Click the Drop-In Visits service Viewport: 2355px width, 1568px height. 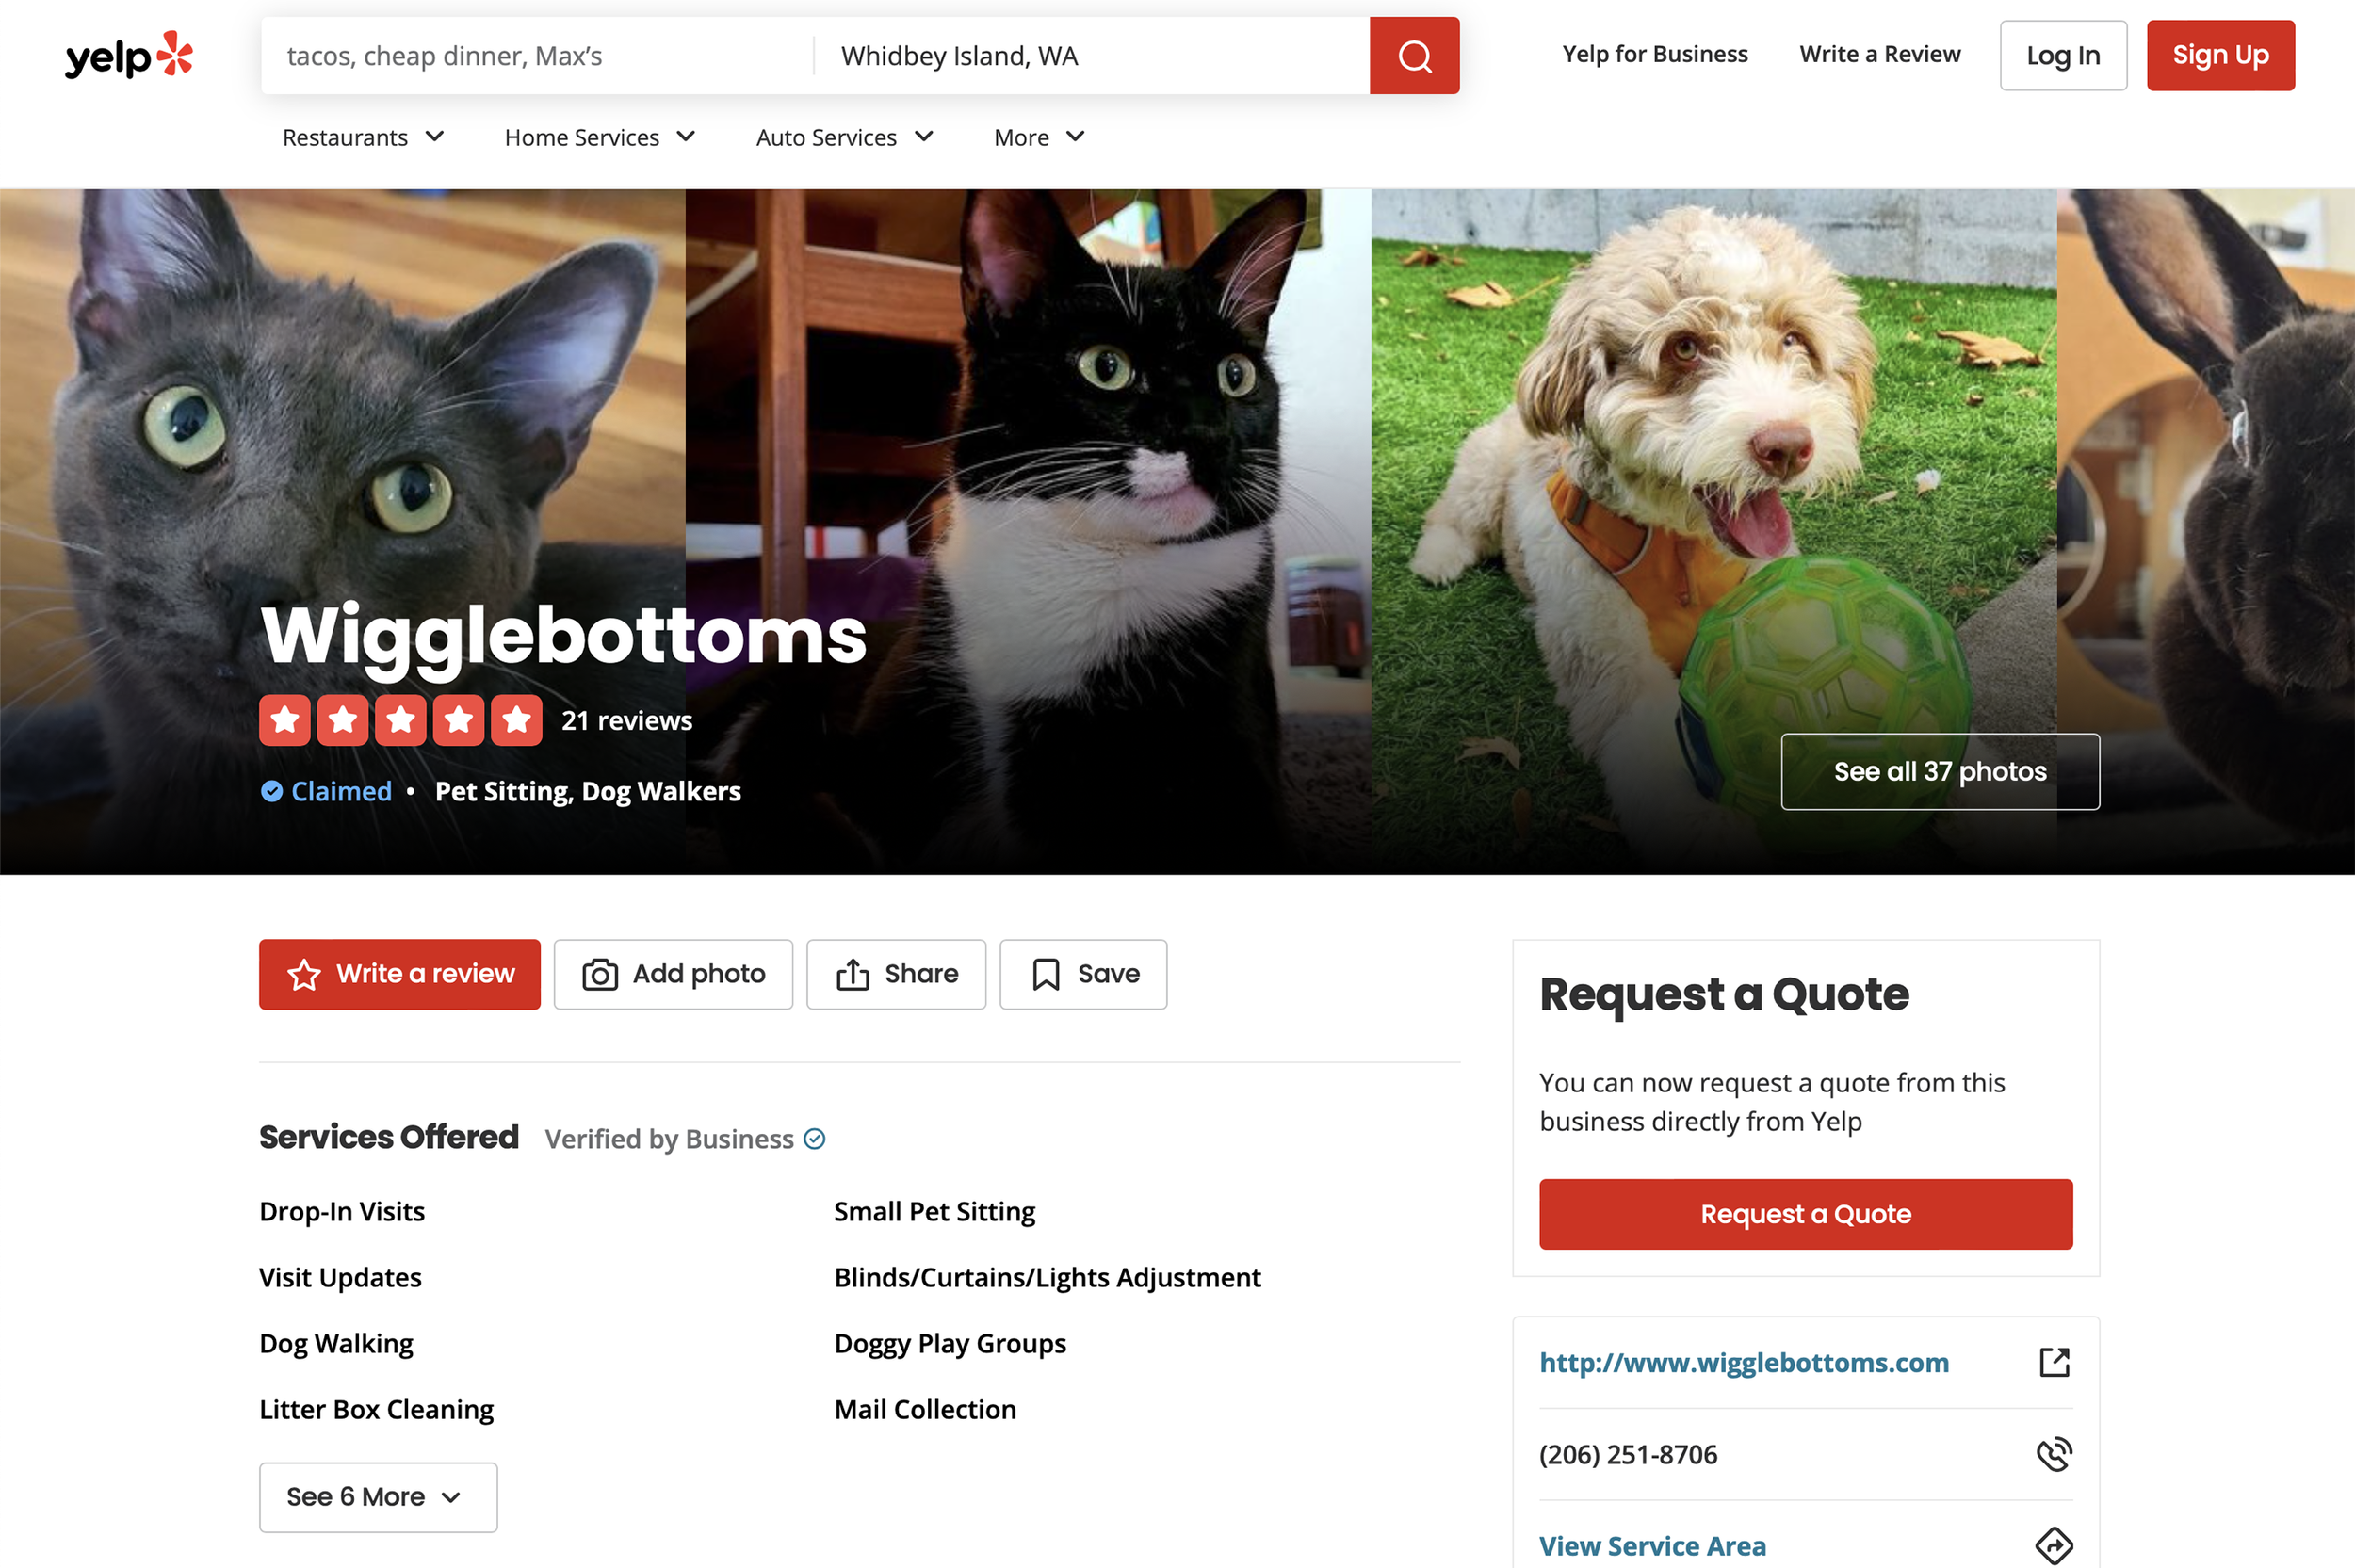point(342,1211)
